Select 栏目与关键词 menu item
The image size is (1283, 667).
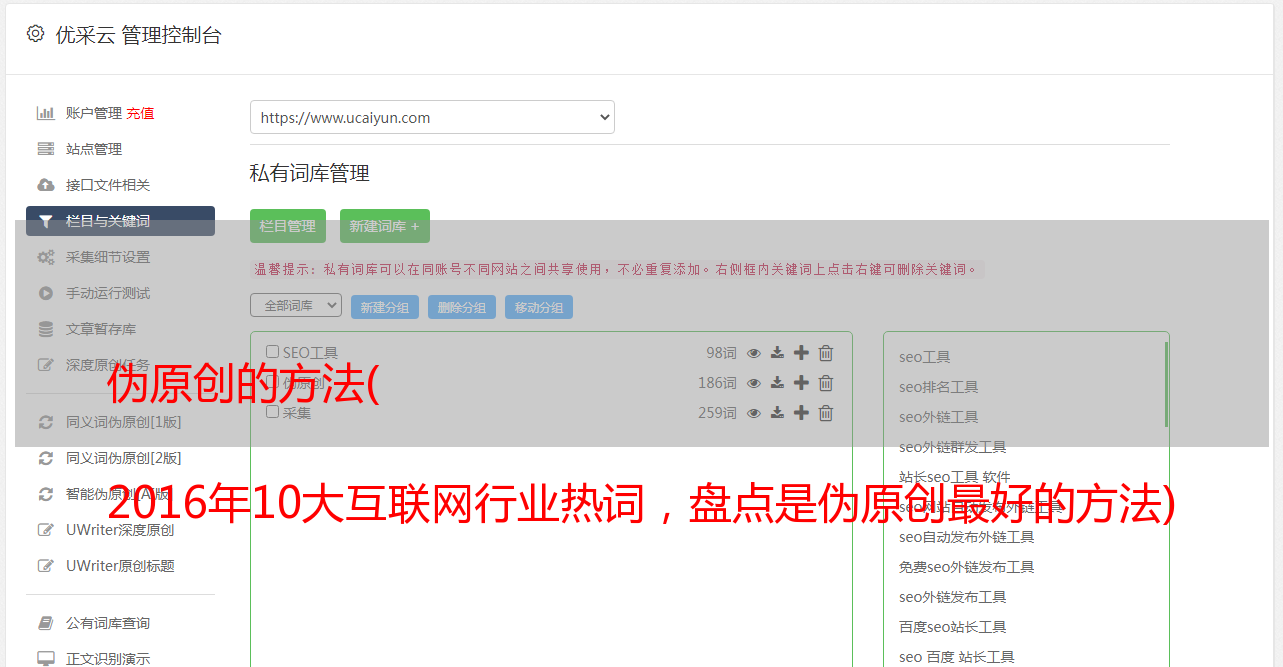pos(120,221)
